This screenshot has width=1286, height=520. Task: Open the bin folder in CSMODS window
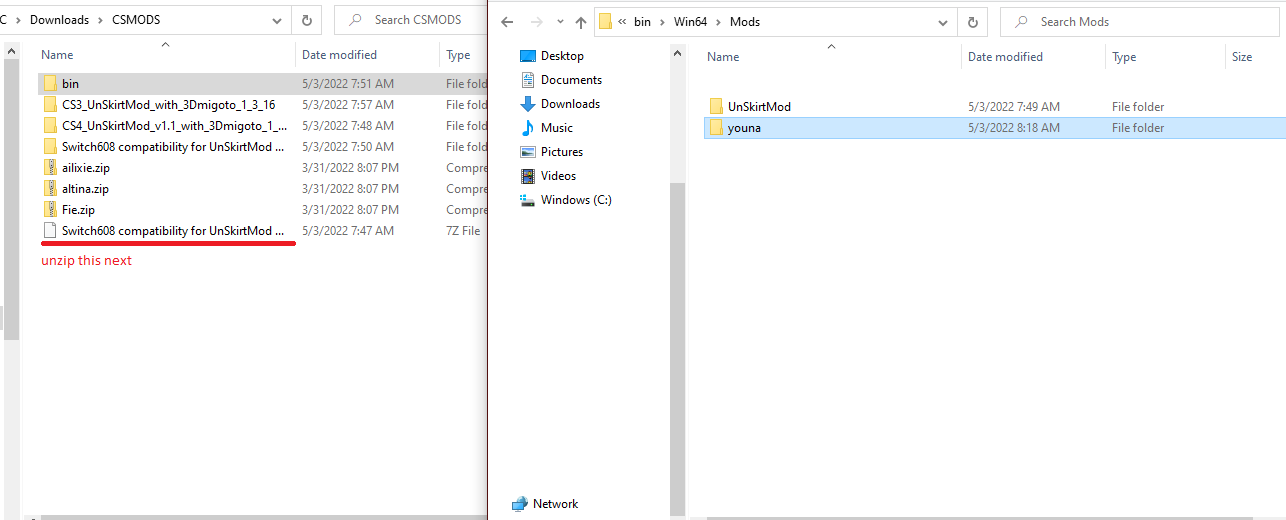pyautogui.click(x=70, y=83)
